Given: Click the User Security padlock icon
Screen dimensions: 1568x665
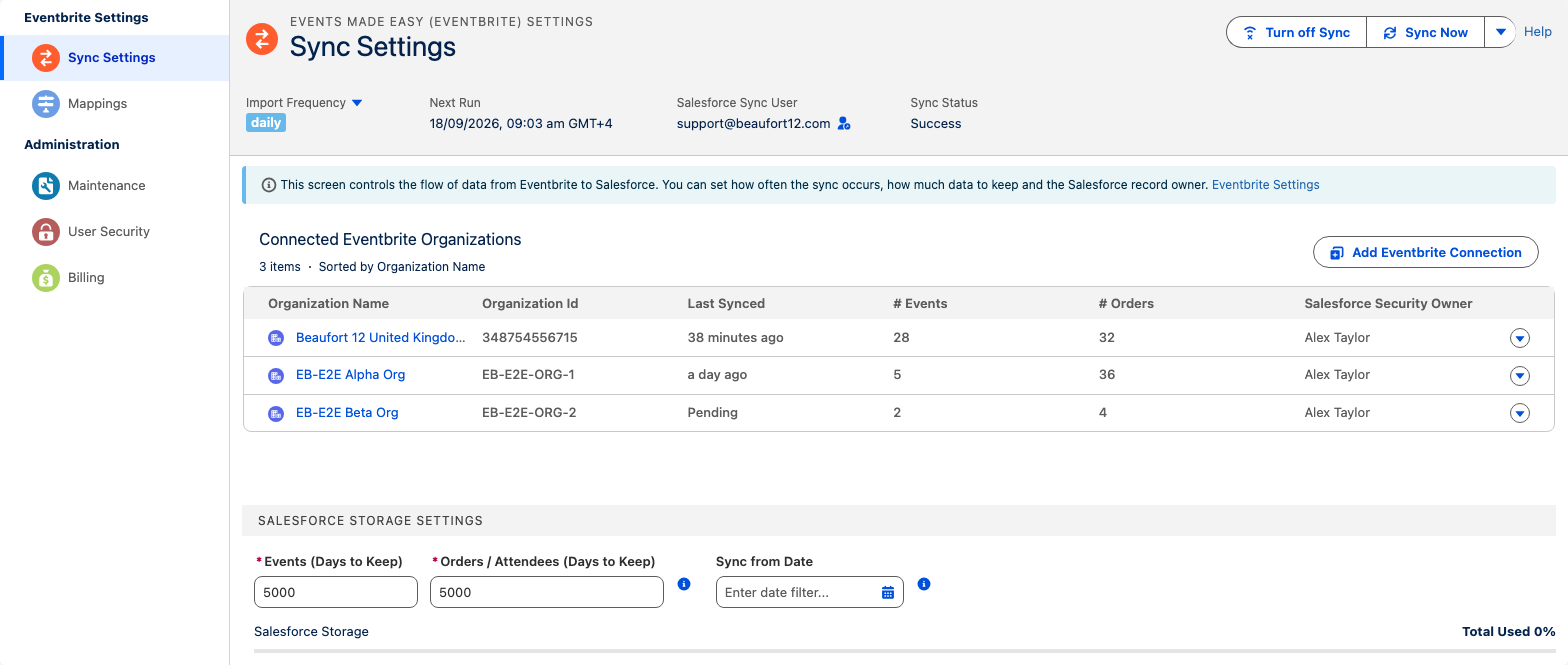Looking at the screenshot, I should [x=46, y=232].
